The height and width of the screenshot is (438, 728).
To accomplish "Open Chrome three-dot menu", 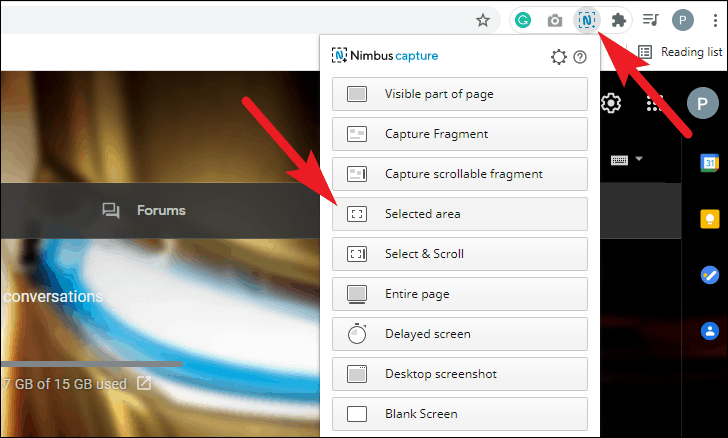I will (715, 20).
